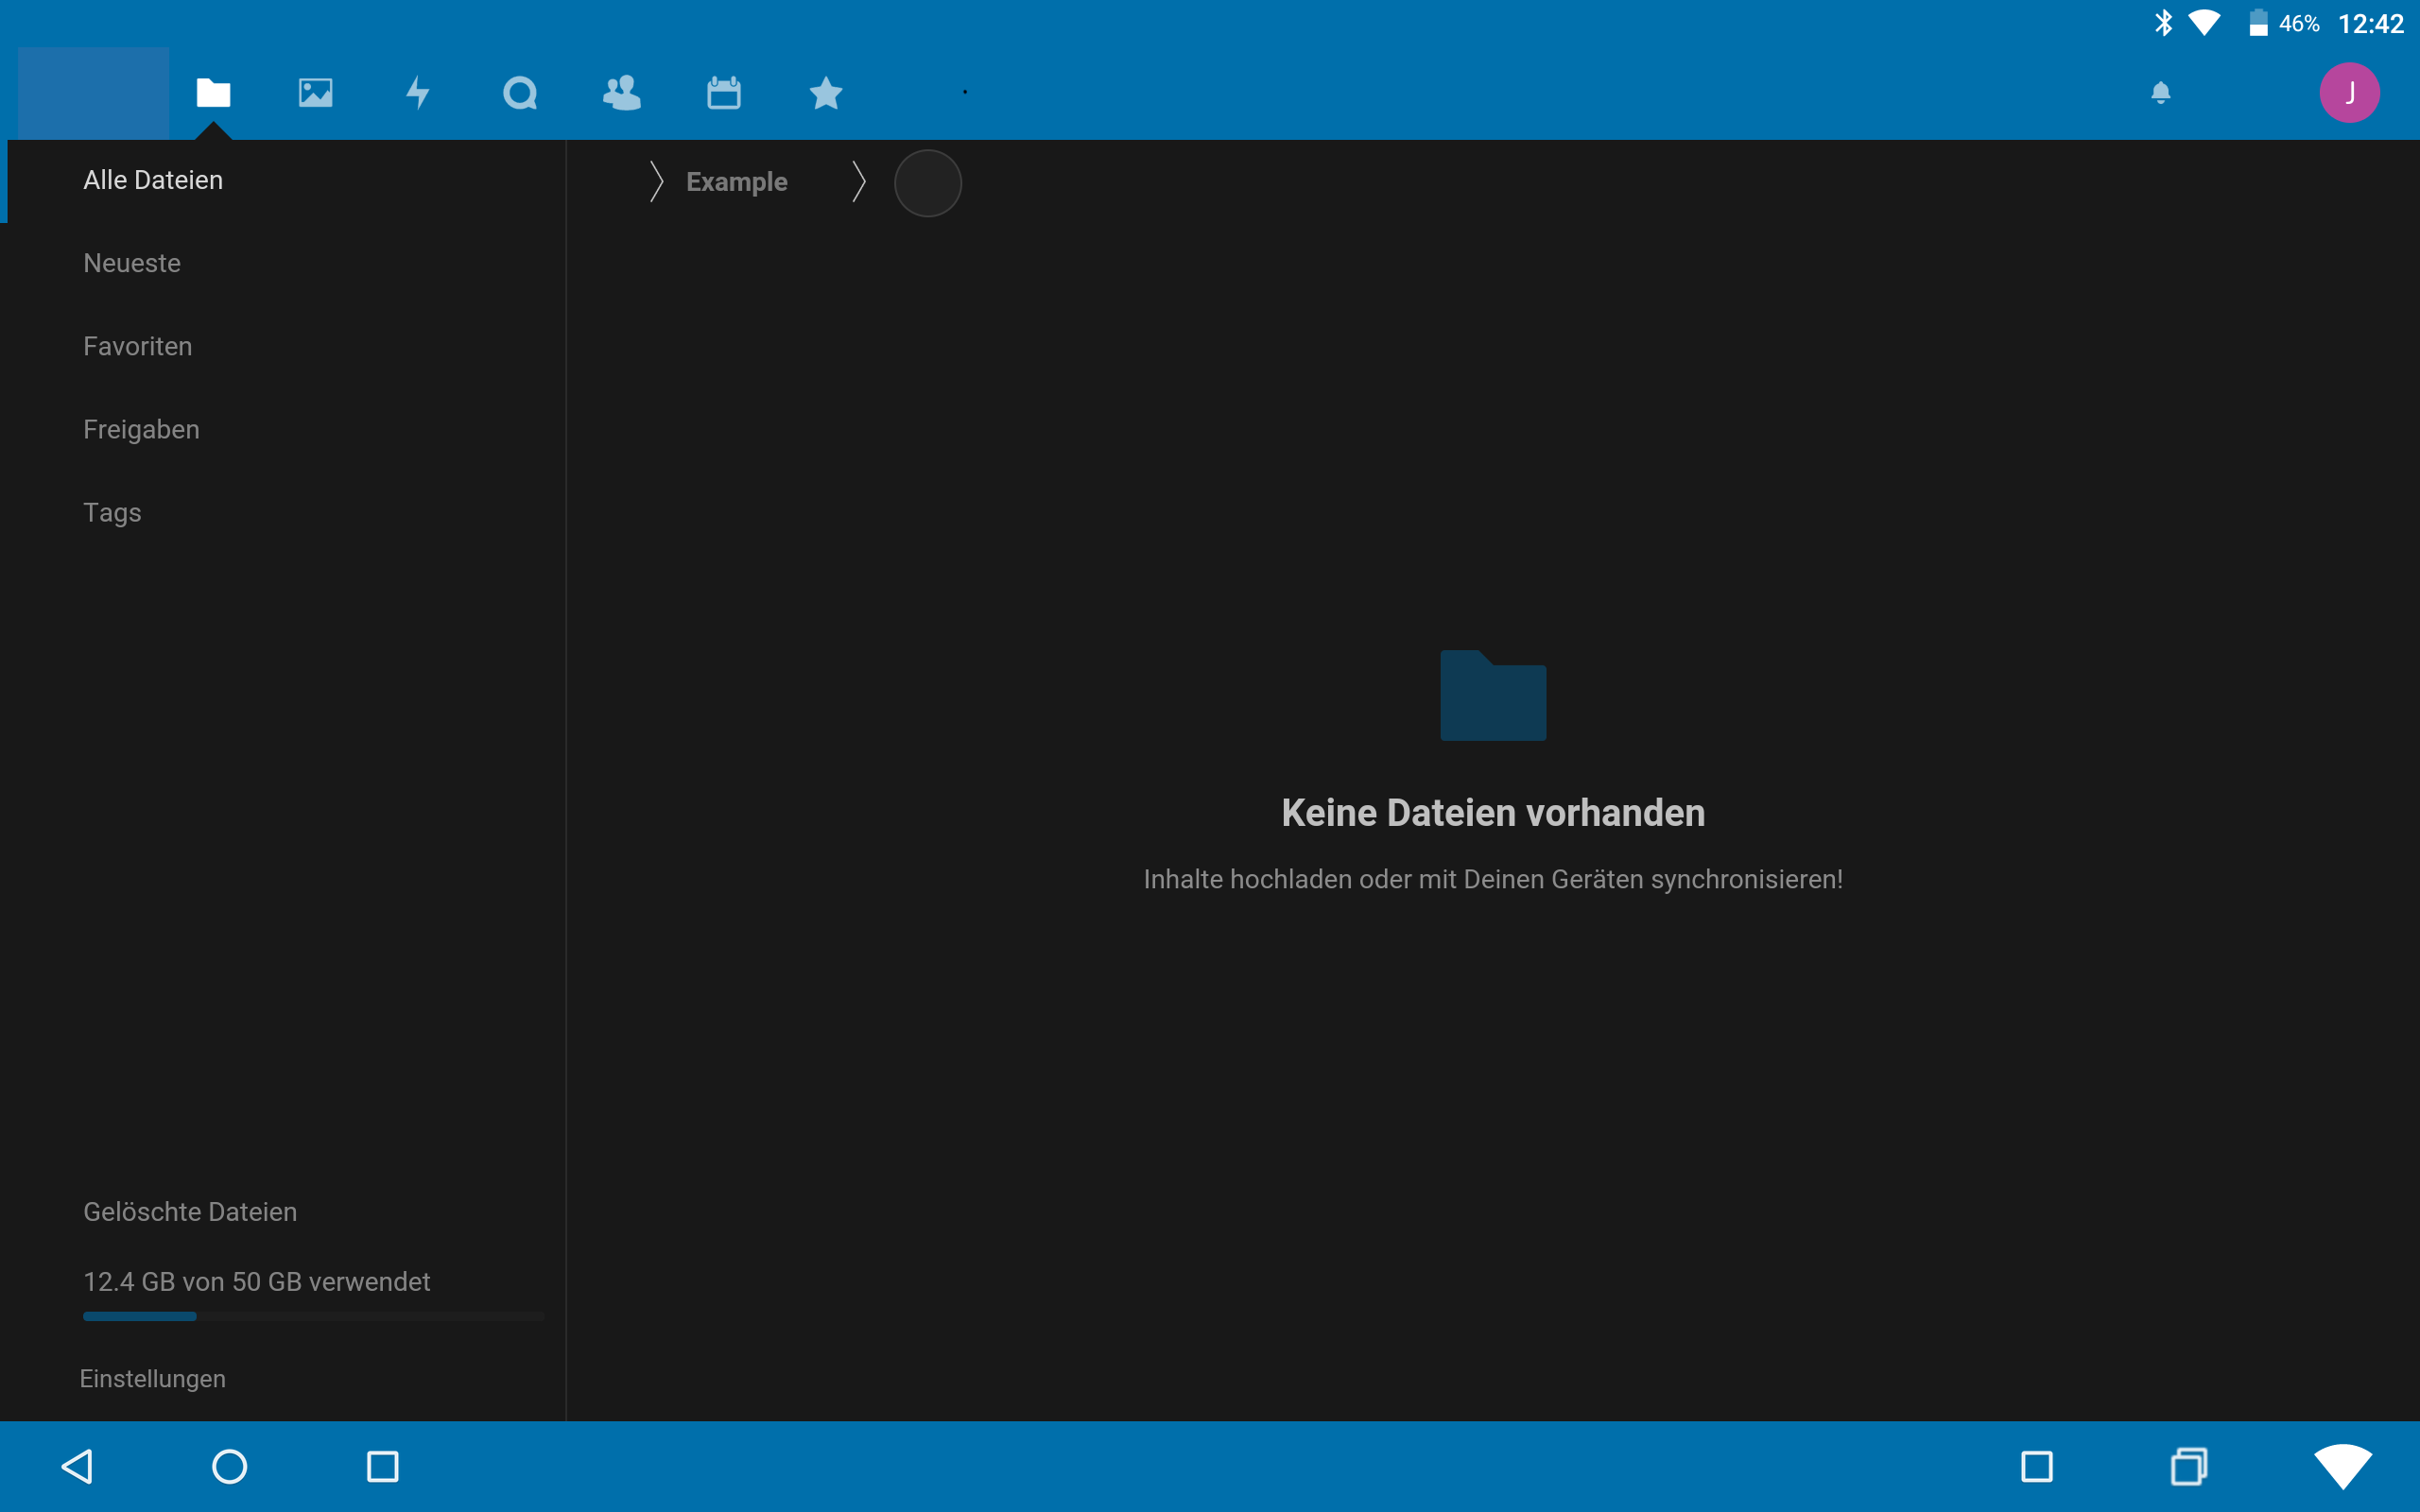
Task: Open the recent apps overview button
Action: (x=2189, y=1466)
